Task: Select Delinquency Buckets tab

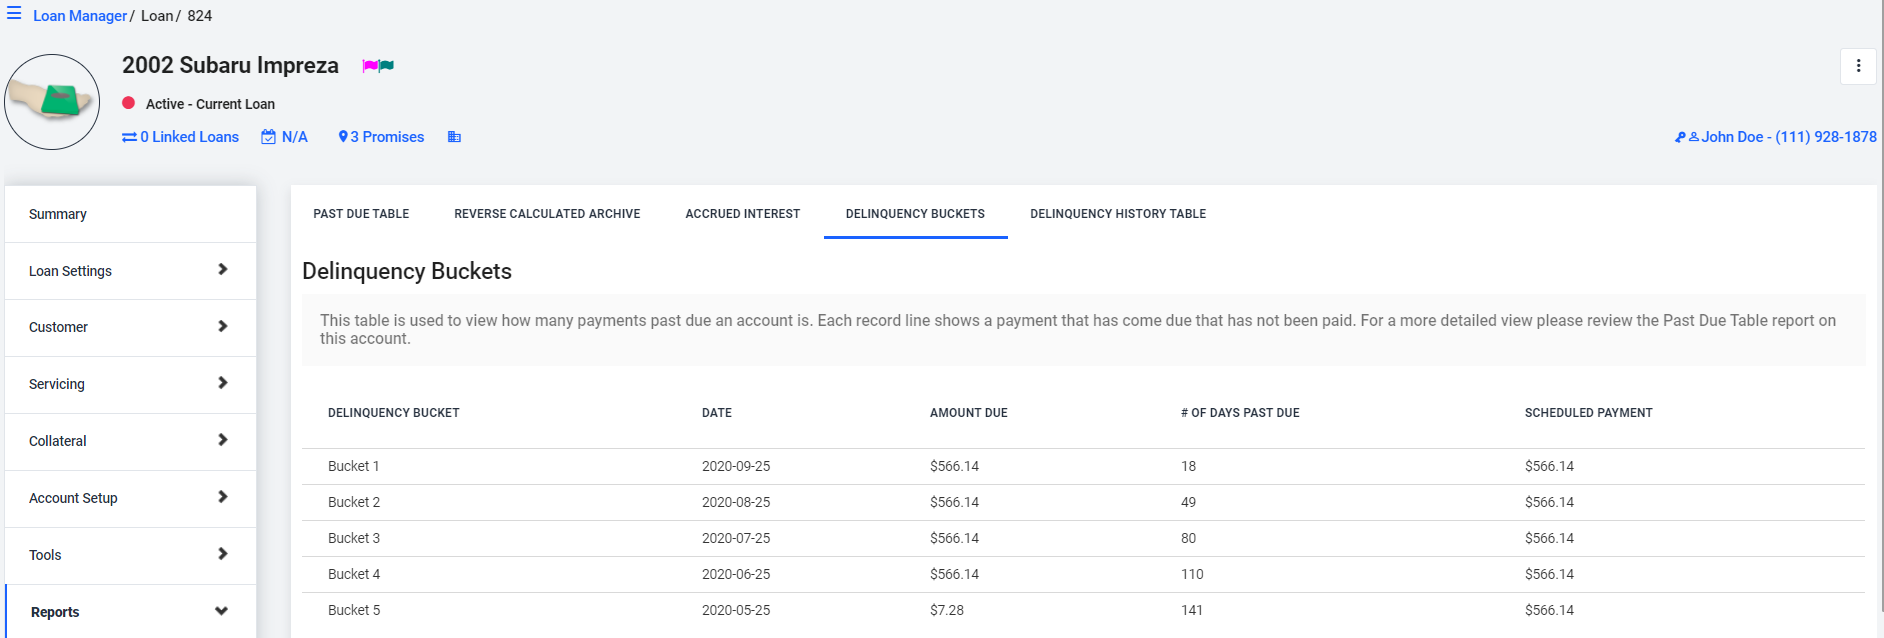Action: pos(915,214)
